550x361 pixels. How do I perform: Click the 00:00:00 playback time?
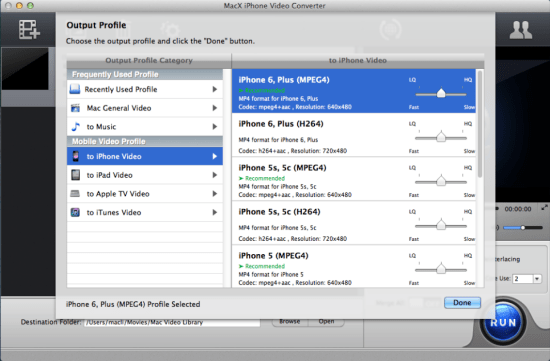(518, 209)
